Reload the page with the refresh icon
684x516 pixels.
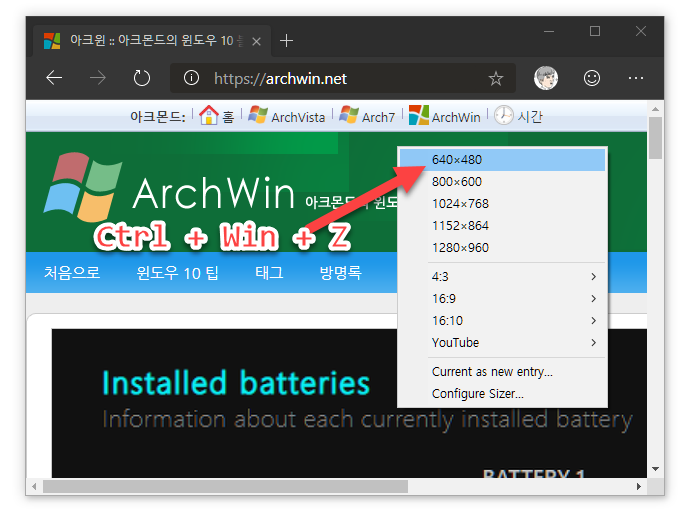[x=141, y=79]
